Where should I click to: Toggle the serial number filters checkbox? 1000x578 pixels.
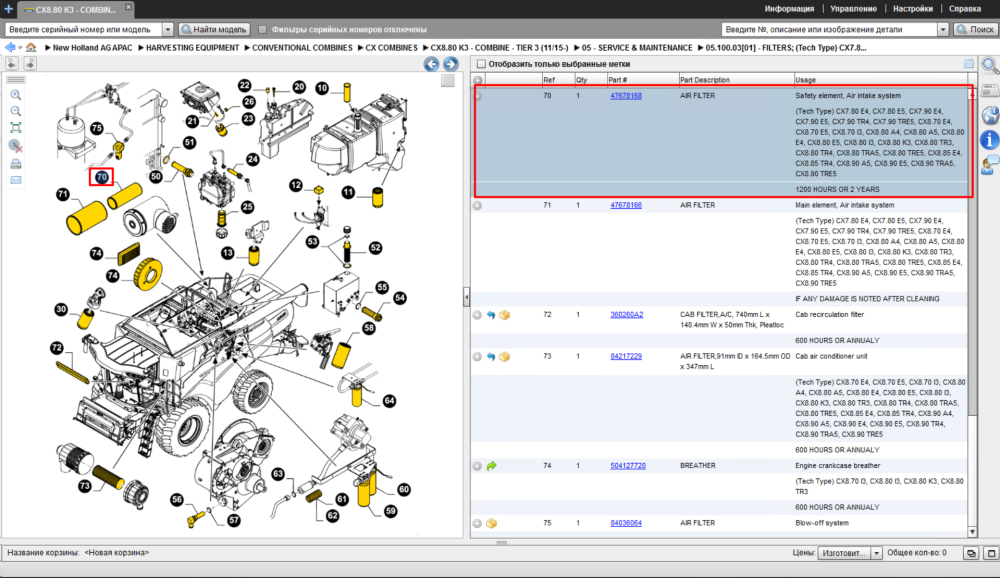262,29
